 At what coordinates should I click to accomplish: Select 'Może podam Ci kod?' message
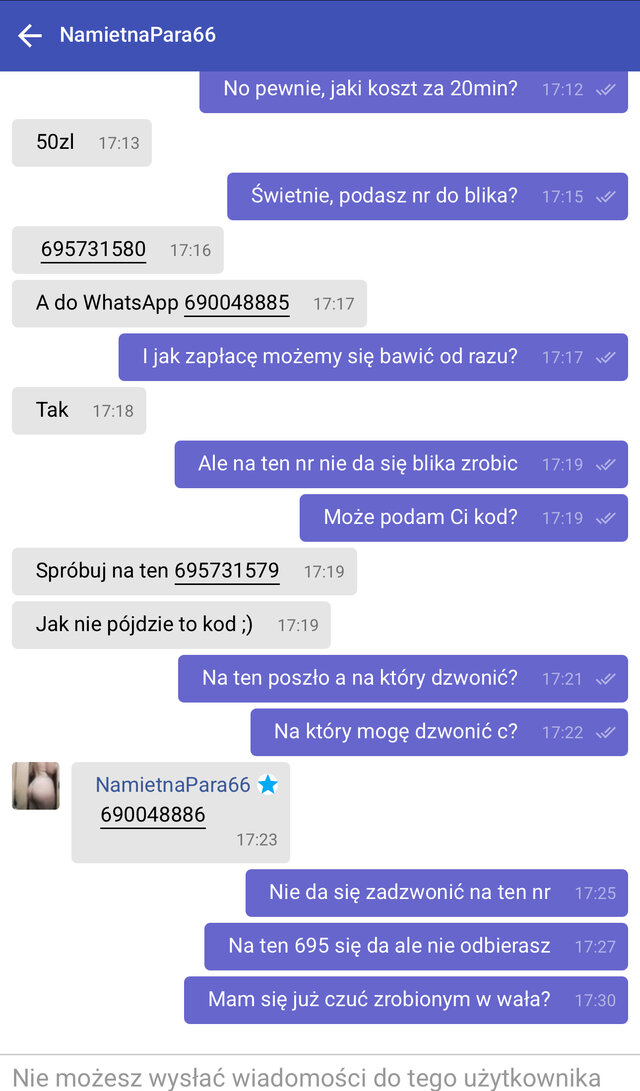tap(464, 518)
